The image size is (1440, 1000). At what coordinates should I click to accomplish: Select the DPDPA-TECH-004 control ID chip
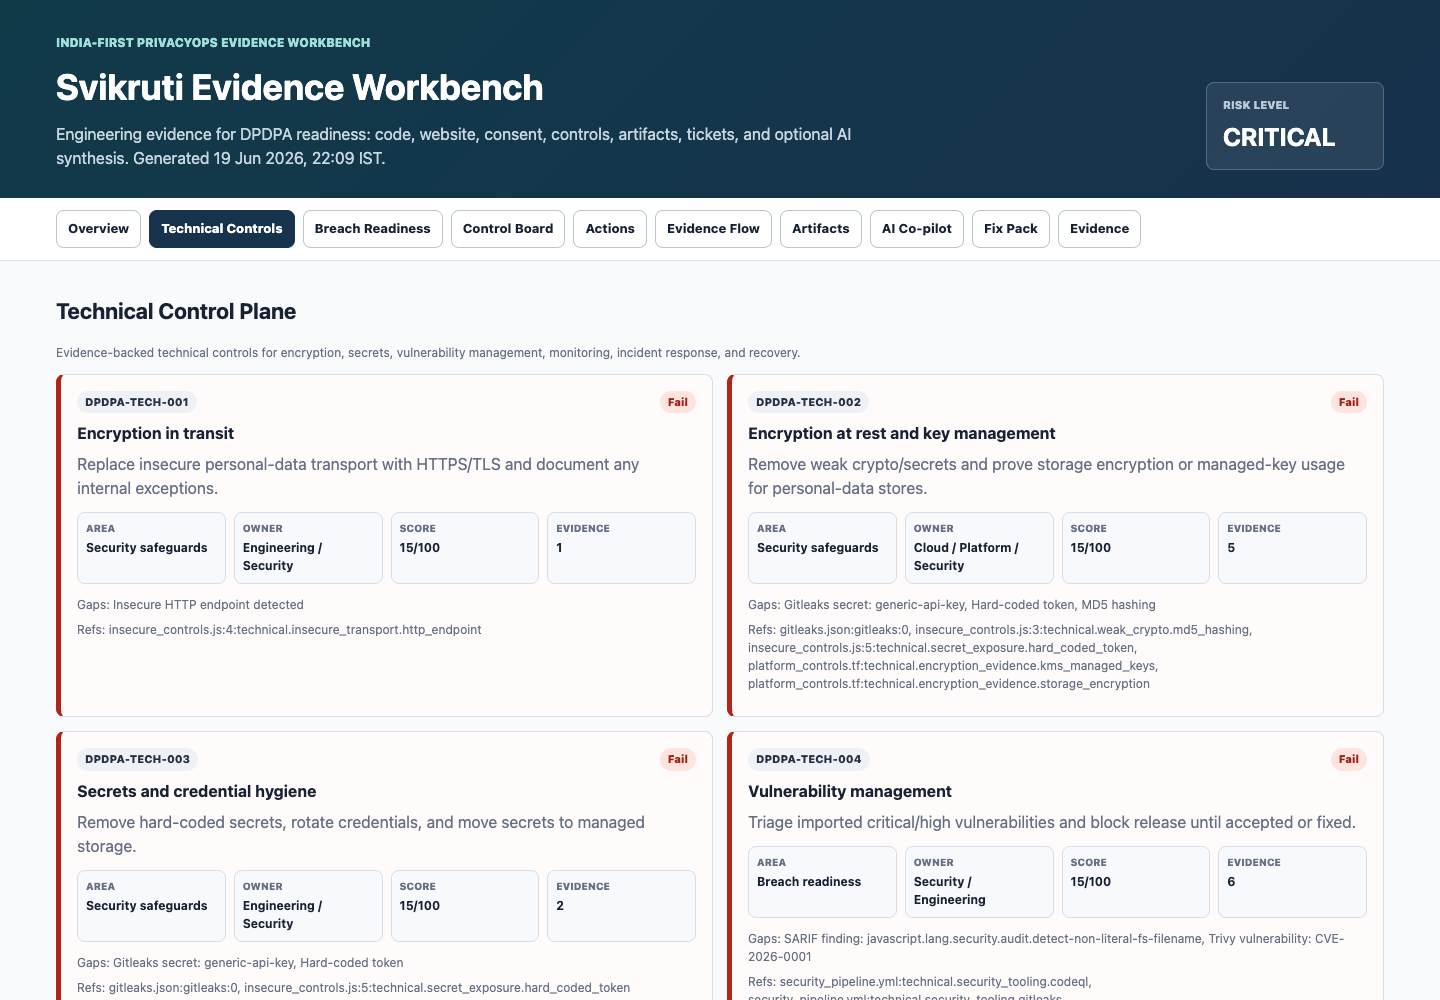[x=808, y=759]
